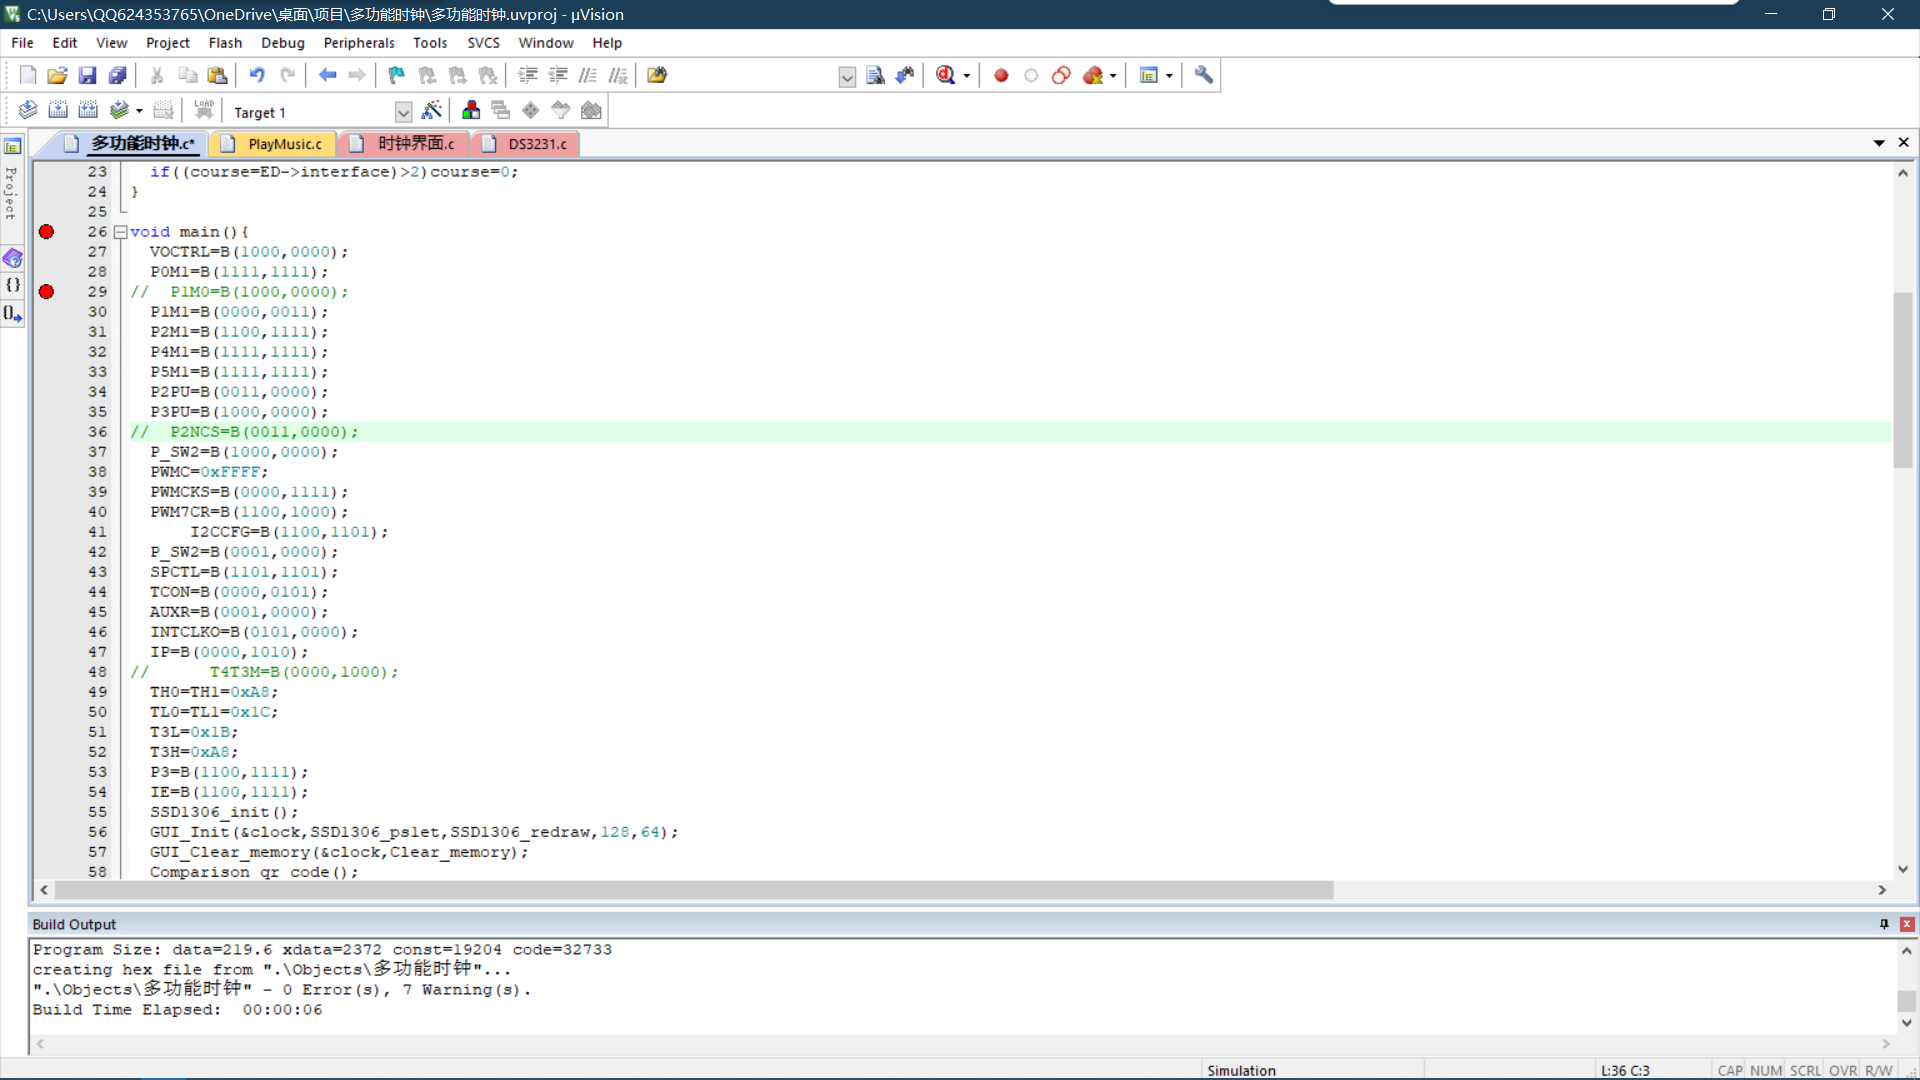
Task: Collapse the main function at line 26
Action: tap(121, 232)
